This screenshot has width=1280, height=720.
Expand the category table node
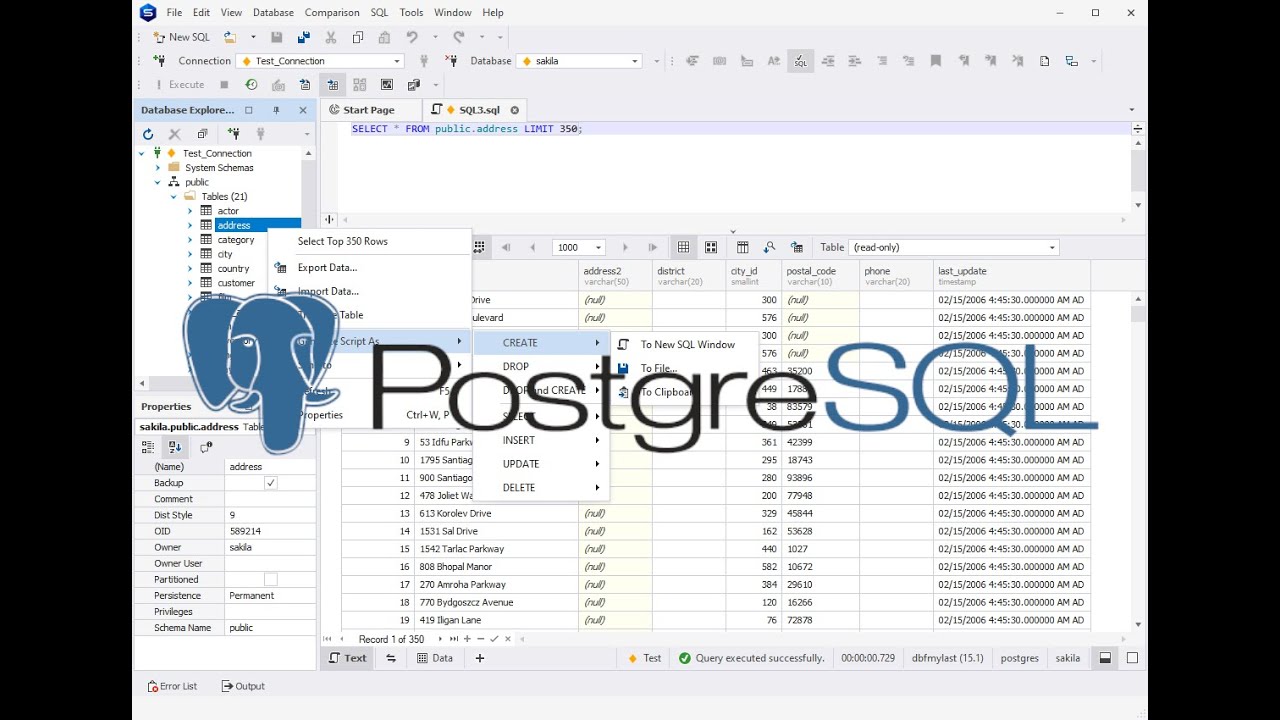coord(189,240)
